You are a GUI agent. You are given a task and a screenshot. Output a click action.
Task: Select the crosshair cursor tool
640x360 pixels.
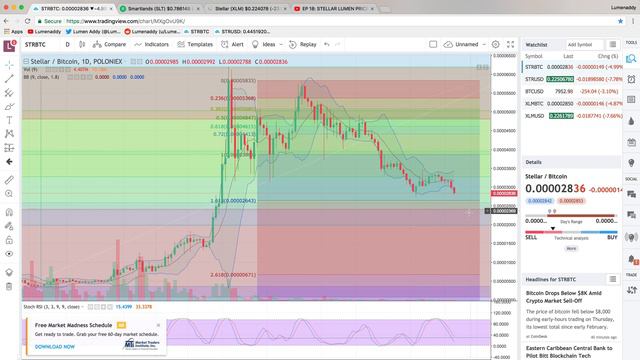pos(9,64)
